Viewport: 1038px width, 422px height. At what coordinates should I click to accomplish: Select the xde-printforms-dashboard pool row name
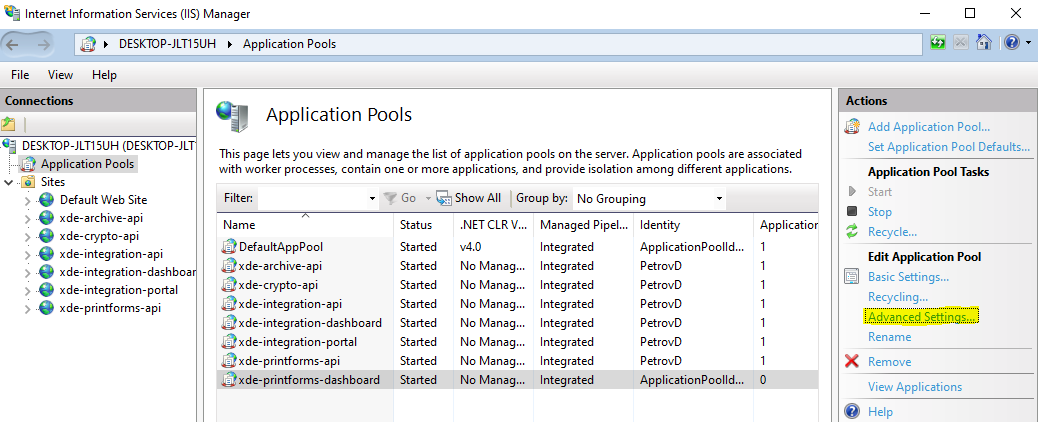[x=308, y=380]
